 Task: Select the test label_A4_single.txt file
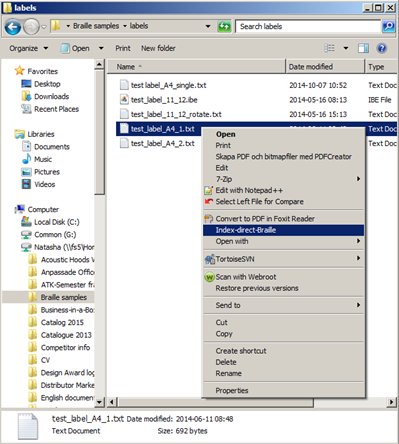(x=168, y=85)
